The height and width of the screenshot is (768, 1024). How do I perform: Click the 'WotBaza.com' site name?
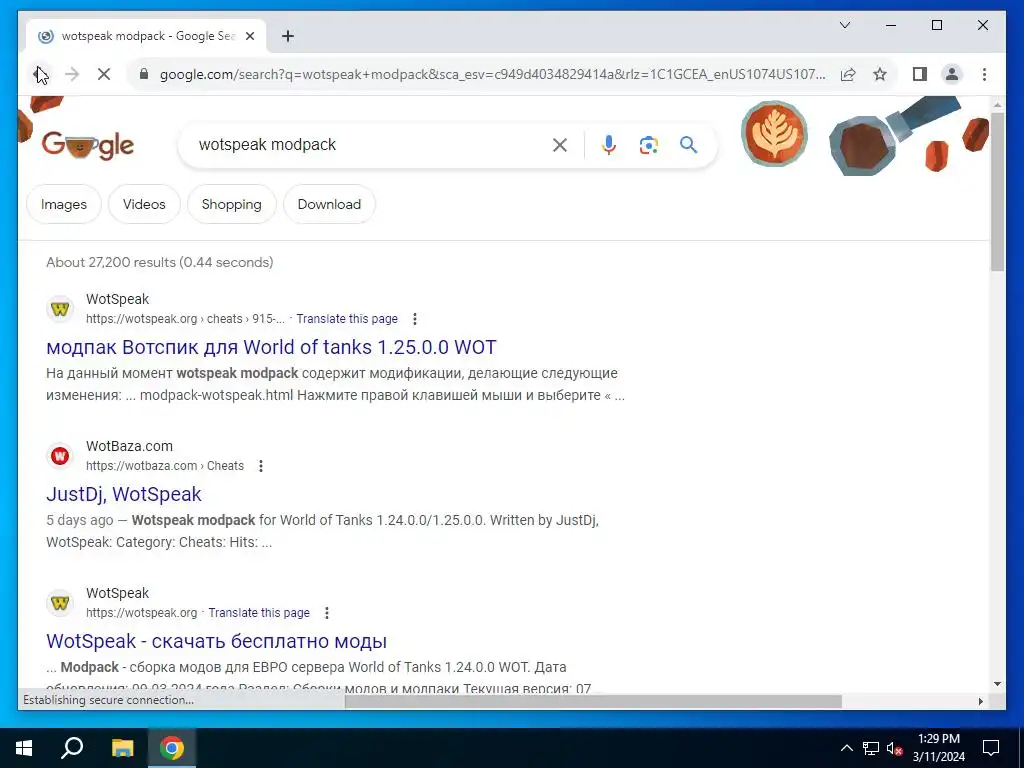(129, 446)
